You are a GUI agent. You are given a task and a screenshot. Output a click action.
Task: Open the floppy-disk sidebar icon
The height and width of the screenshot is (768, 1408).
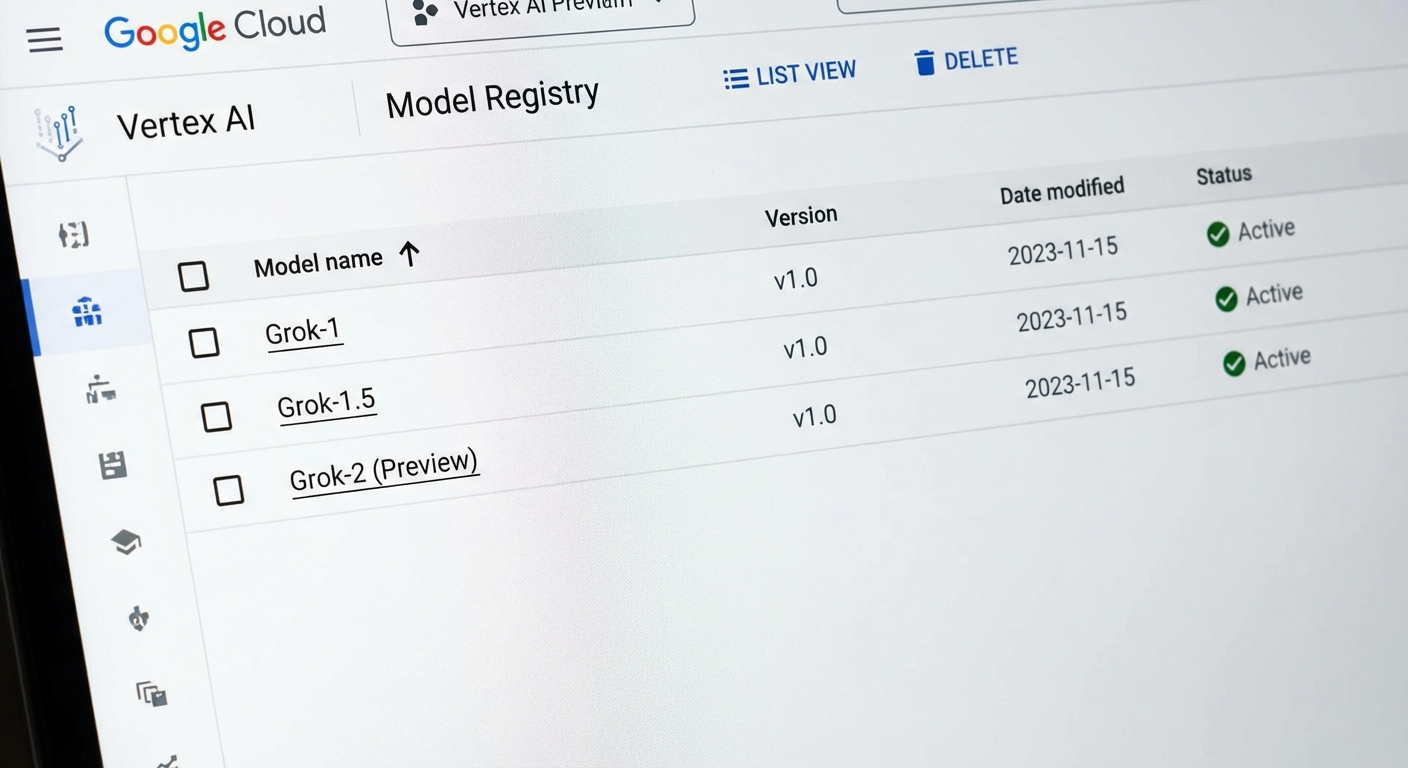point(112,465)
